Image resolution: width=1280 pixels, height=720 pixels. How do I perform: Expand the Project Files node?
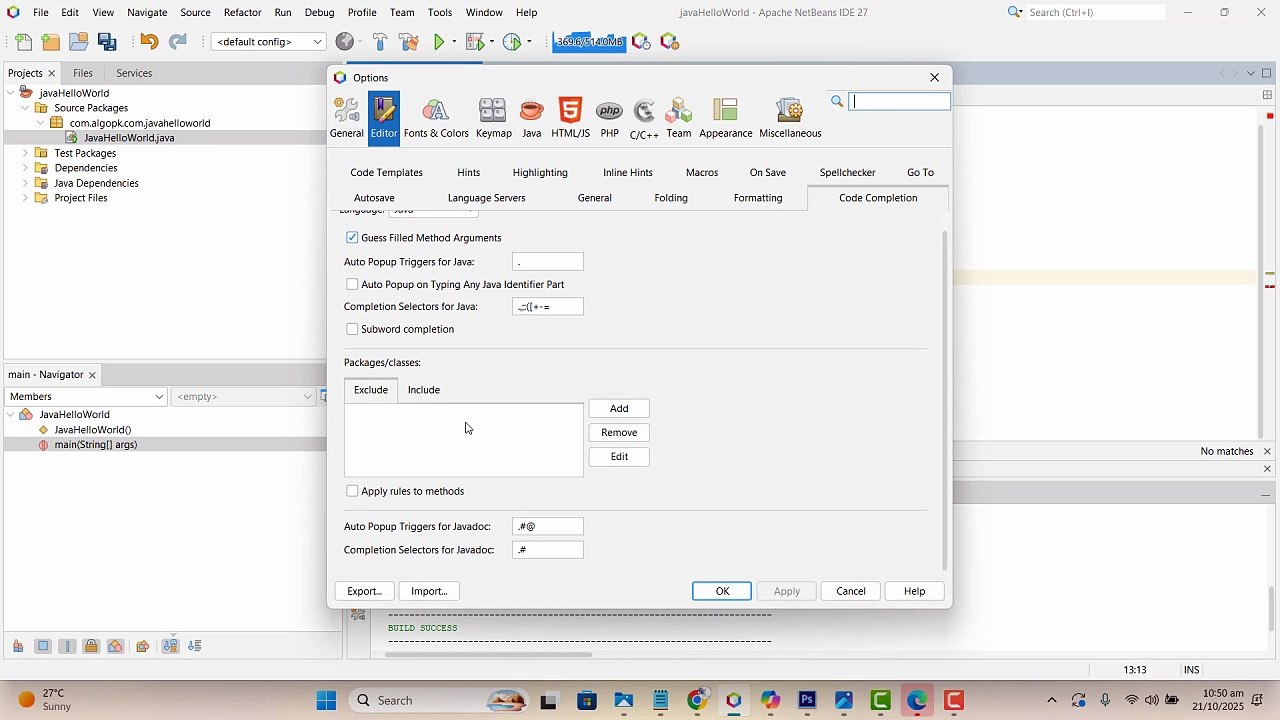point(26,198)
